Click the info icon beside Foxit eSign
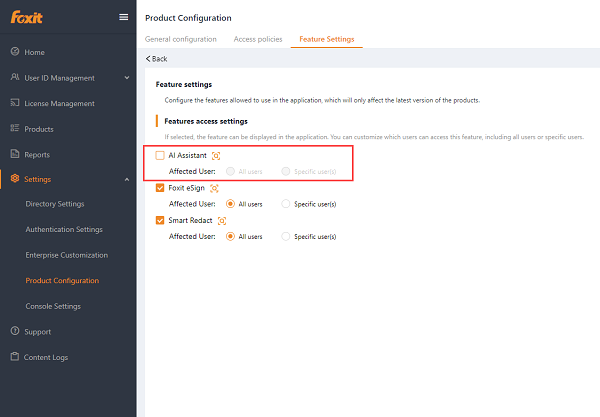The height and width of the screenshot is (417, 600). click(x=214, y=188)
